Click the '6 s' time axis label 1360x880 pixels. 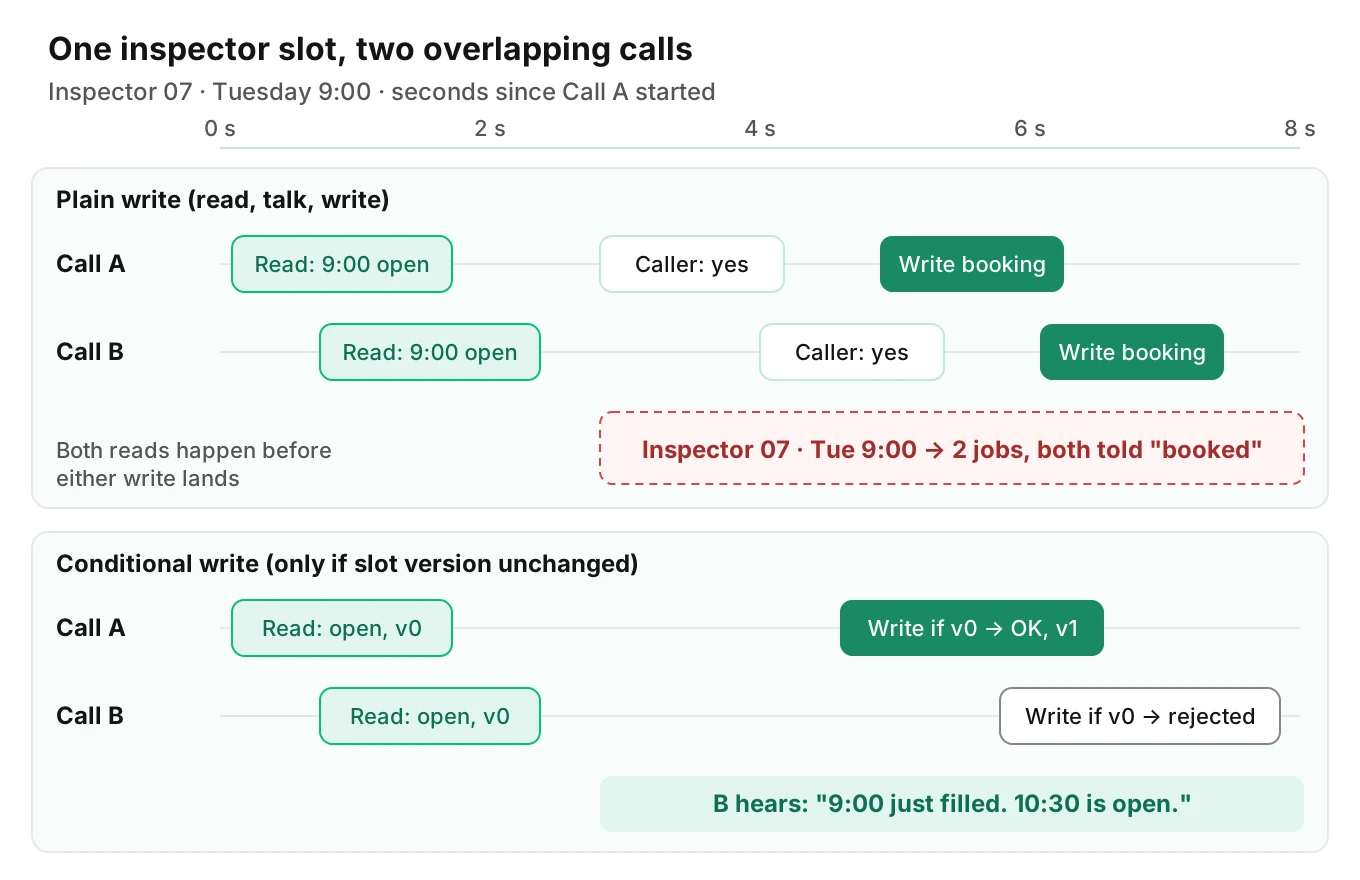(x=1030, y=128)
